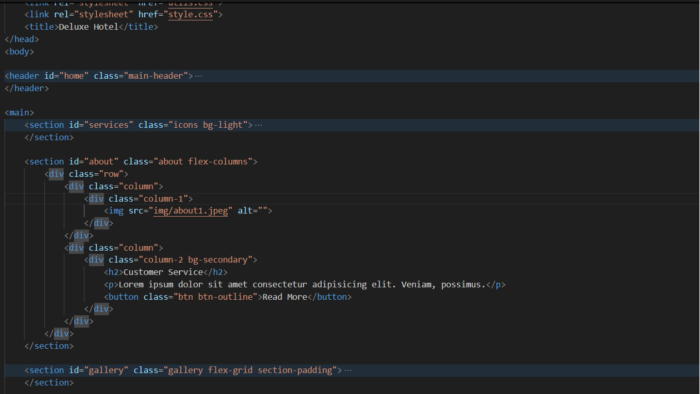The height and width of the screenshot is (394, 700).
Task: Click the "btn btn-outline" class value
Action: 215,297
